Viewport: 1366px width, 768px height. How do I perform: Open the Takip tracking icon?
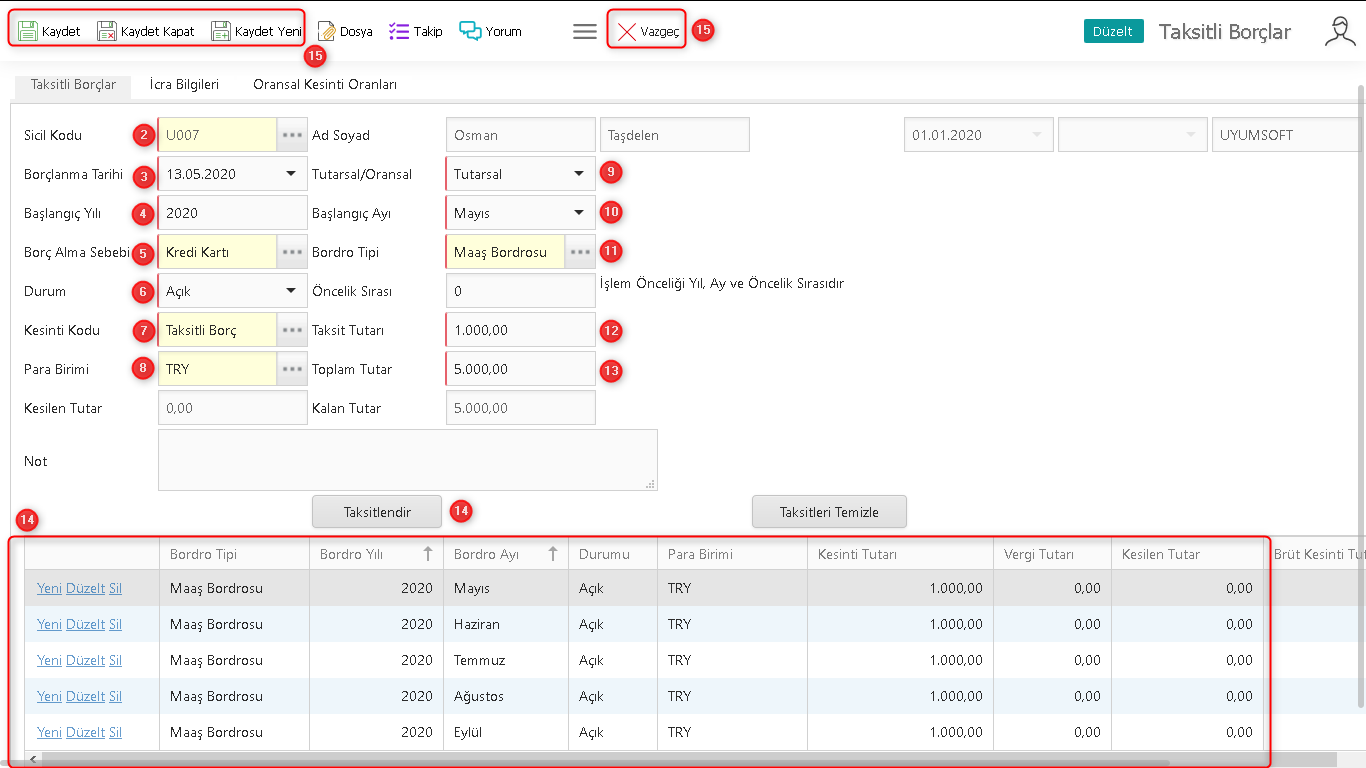(399, 31)
